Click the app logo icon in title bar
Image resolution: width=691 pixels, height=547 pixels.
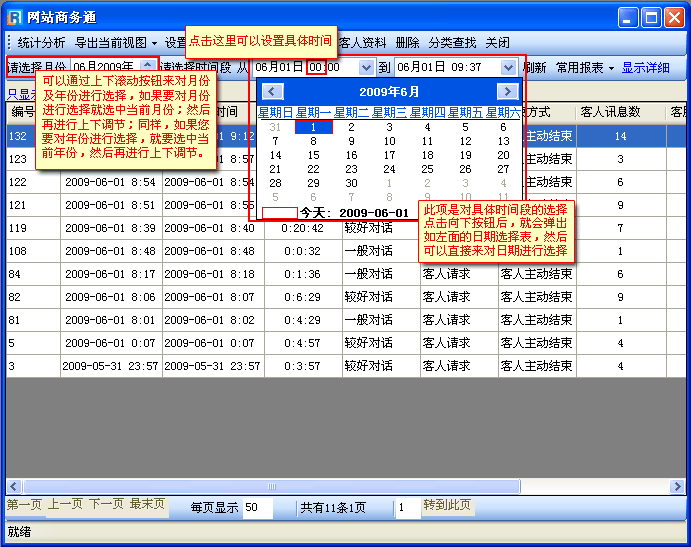[x=15, y=17]
